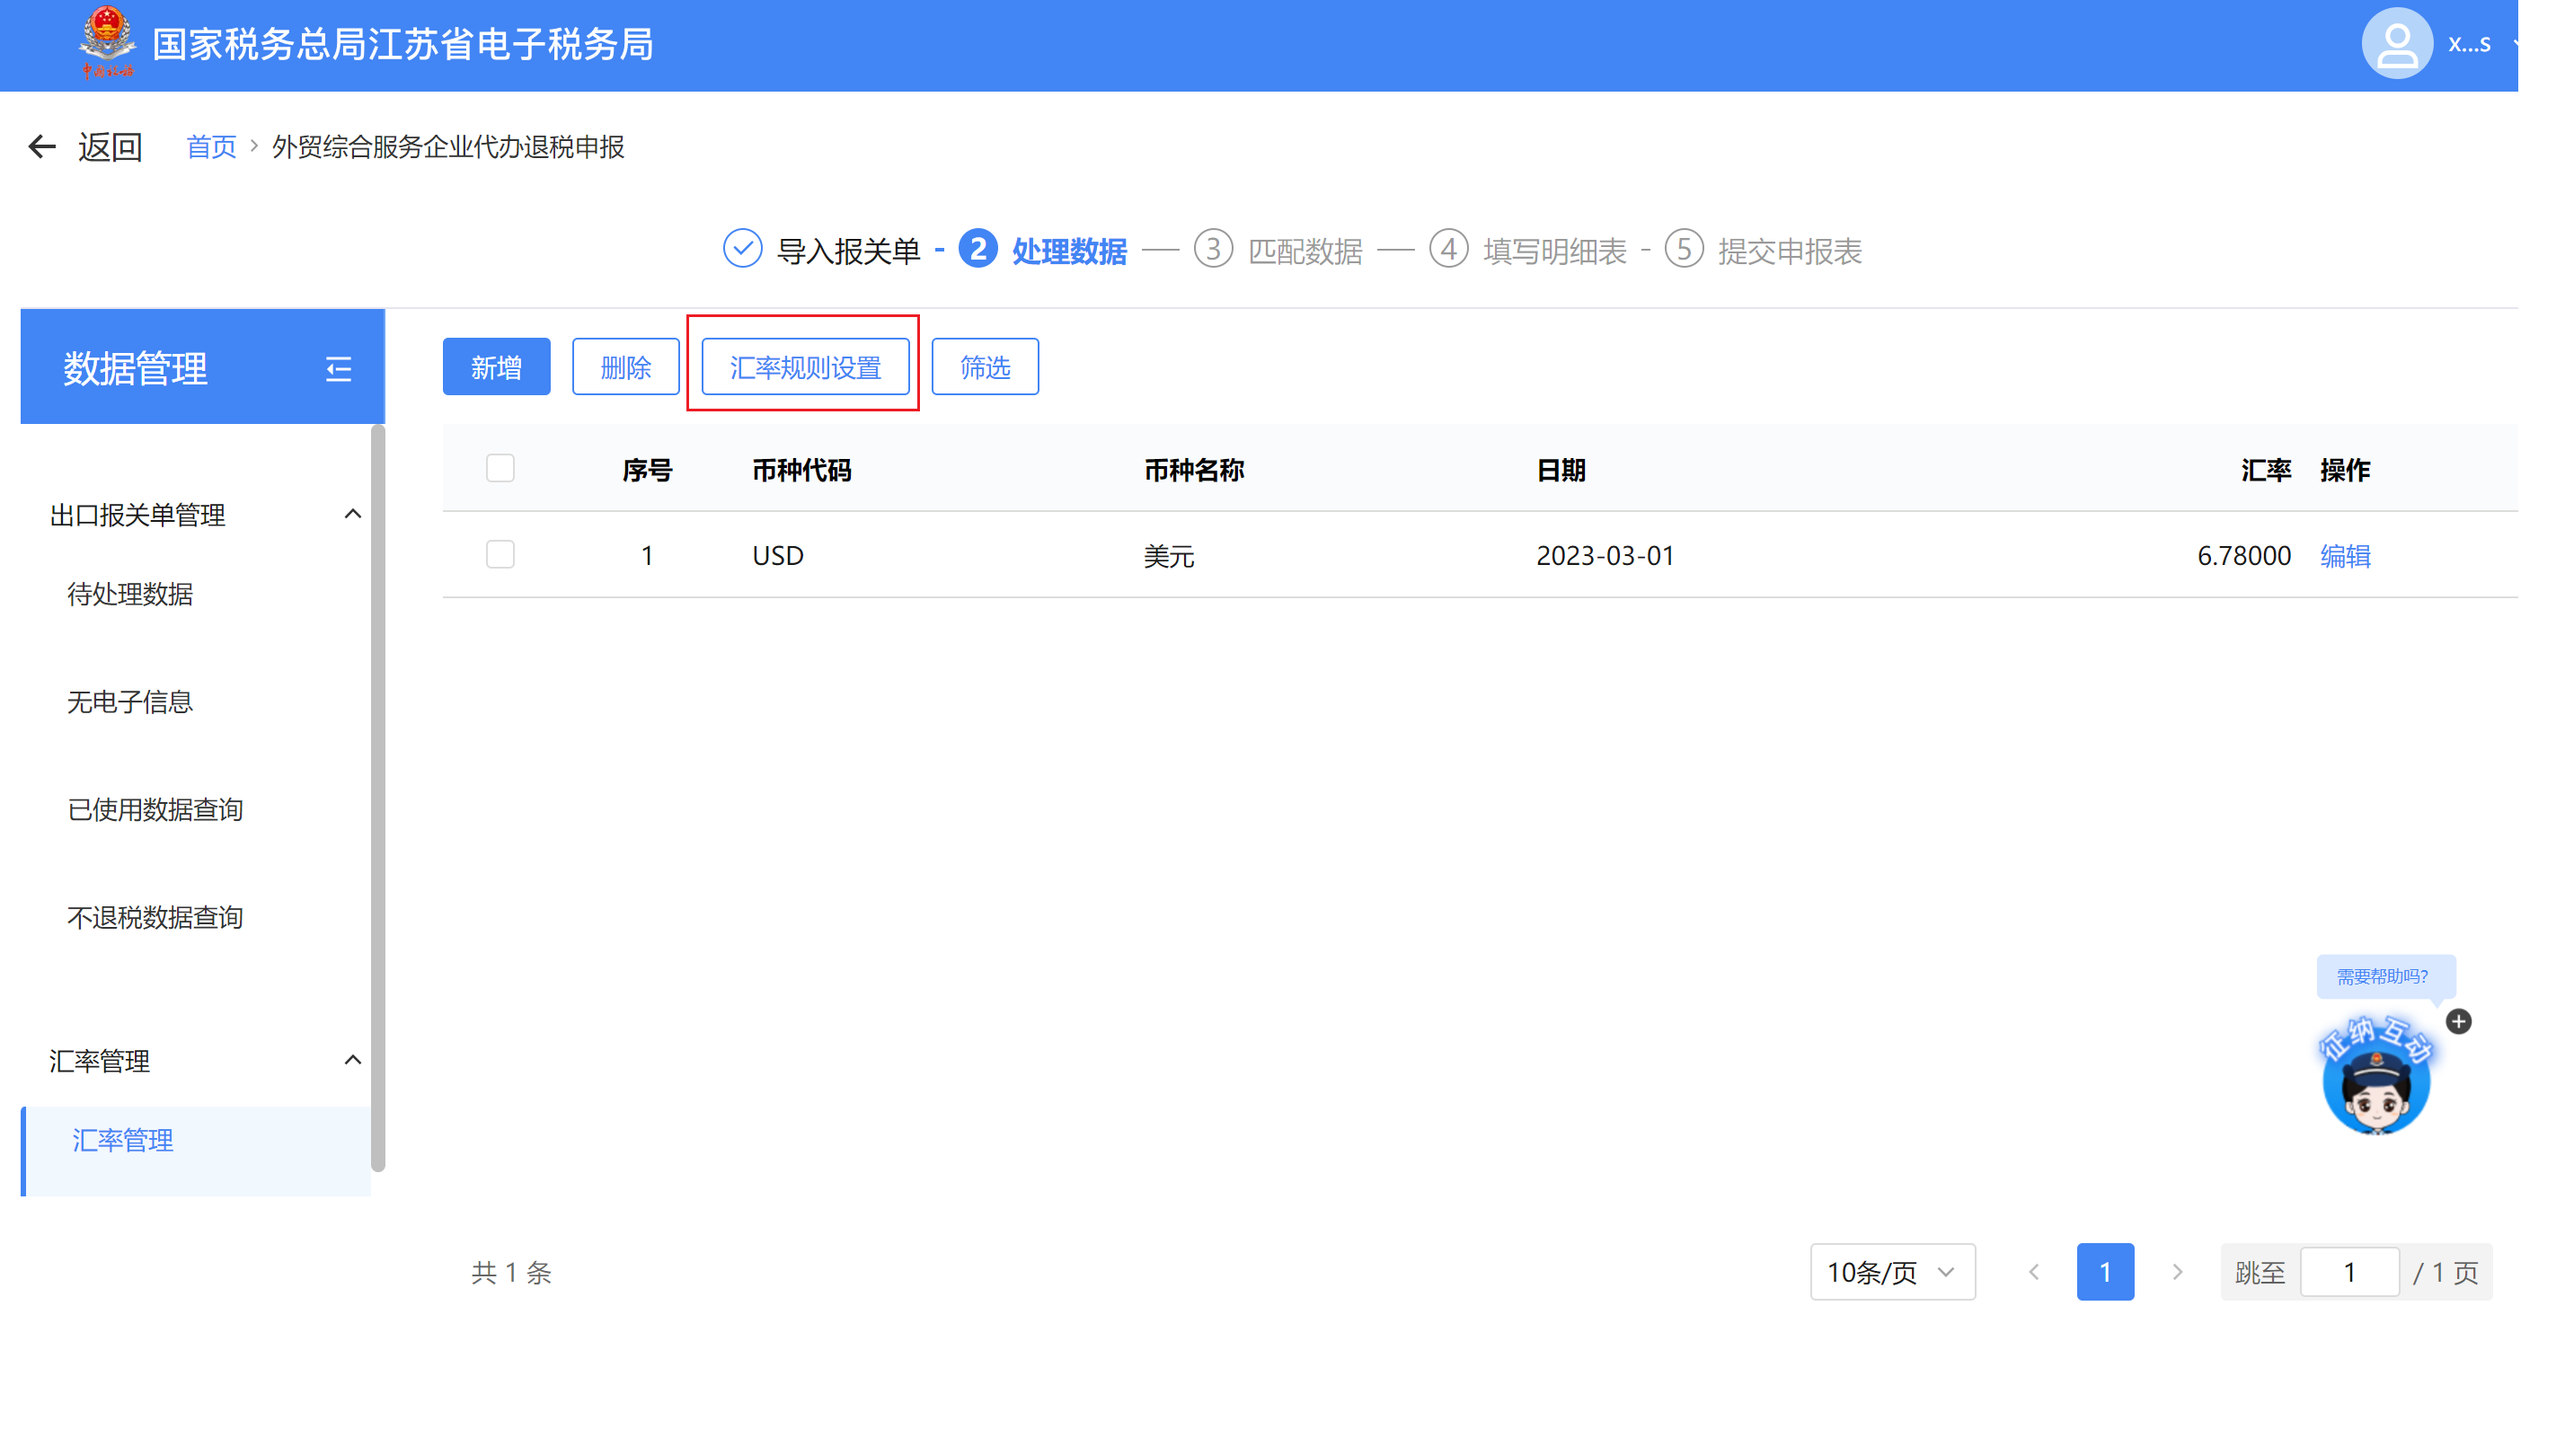Open 待处理数据 in sidebar
Screen dimensions: 2565x1456
pos(130,594)
